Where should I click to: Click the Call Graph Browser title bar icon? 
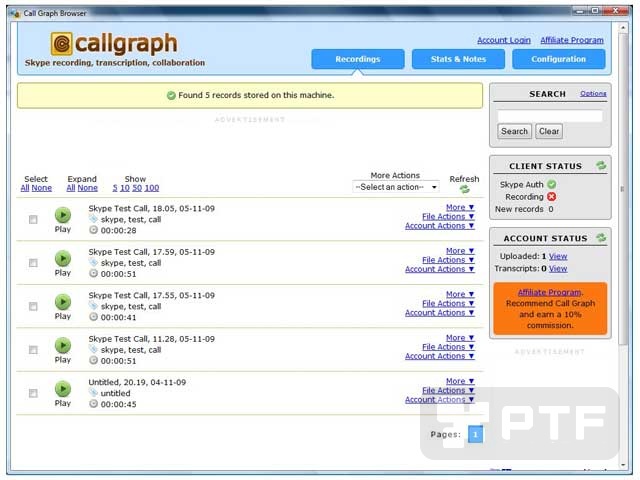[x=16, y=13]
